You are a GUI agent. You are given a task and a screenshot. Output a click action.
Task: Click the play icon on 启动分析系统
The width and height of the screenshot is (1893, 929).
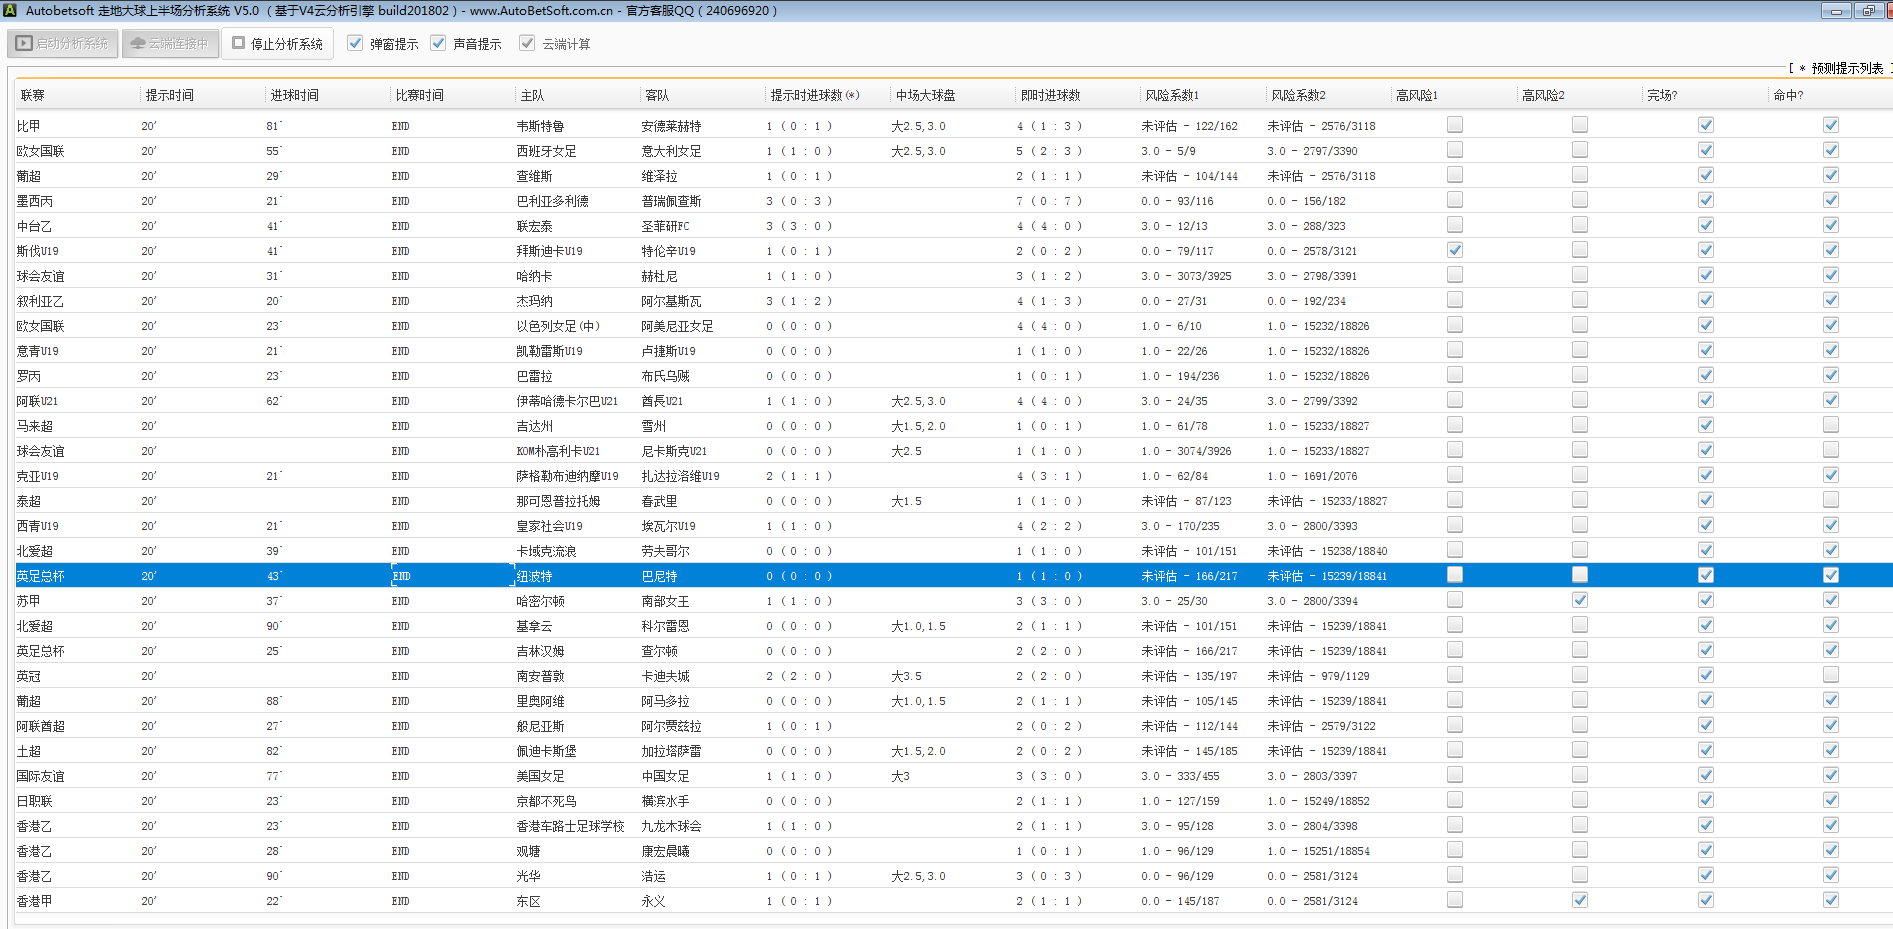click(24, 44)
